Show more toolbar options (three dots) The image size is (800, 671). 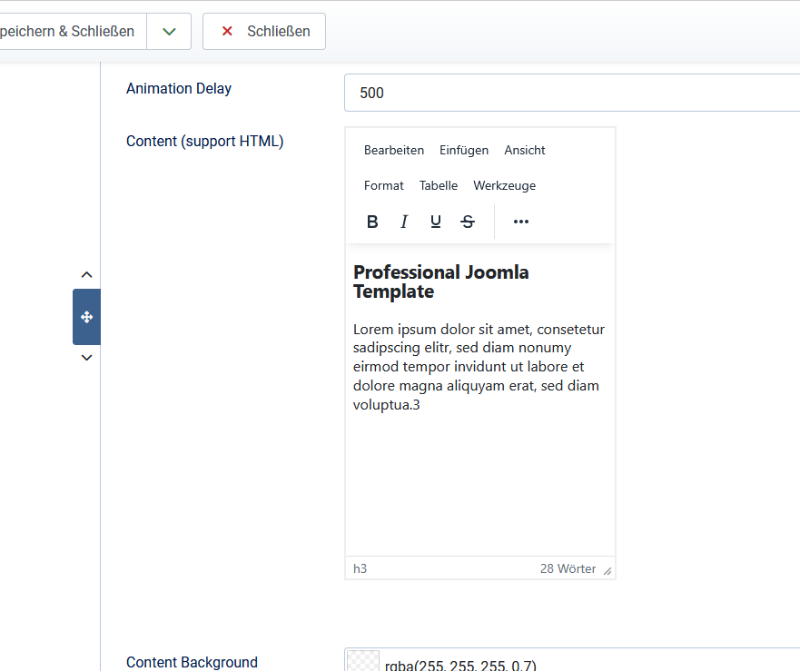click(521, 222)
